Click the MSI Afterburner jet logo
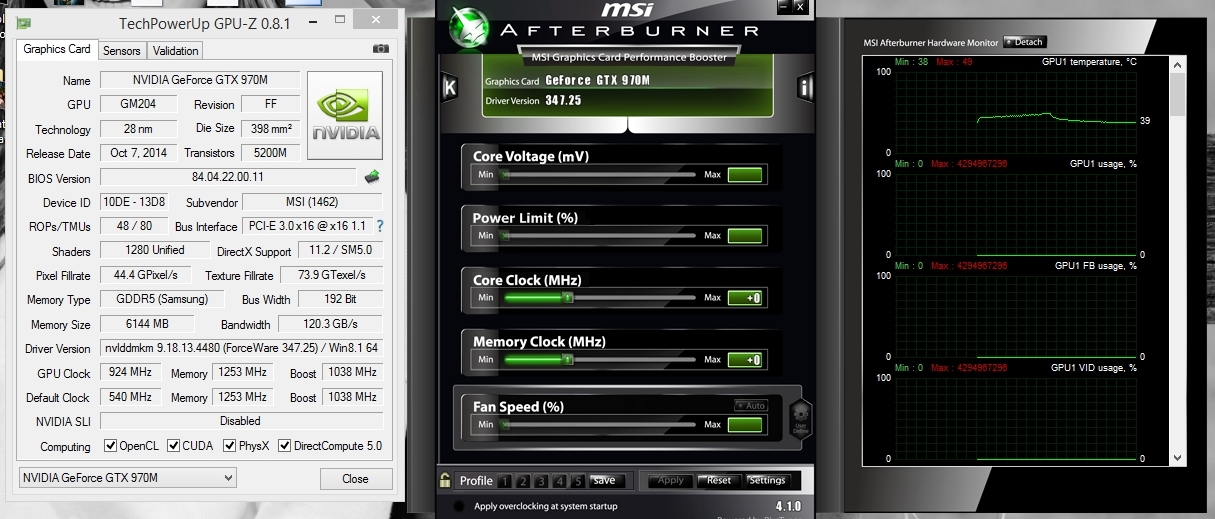Viewport: 1215px width, 519px height. tap(470, 30)
